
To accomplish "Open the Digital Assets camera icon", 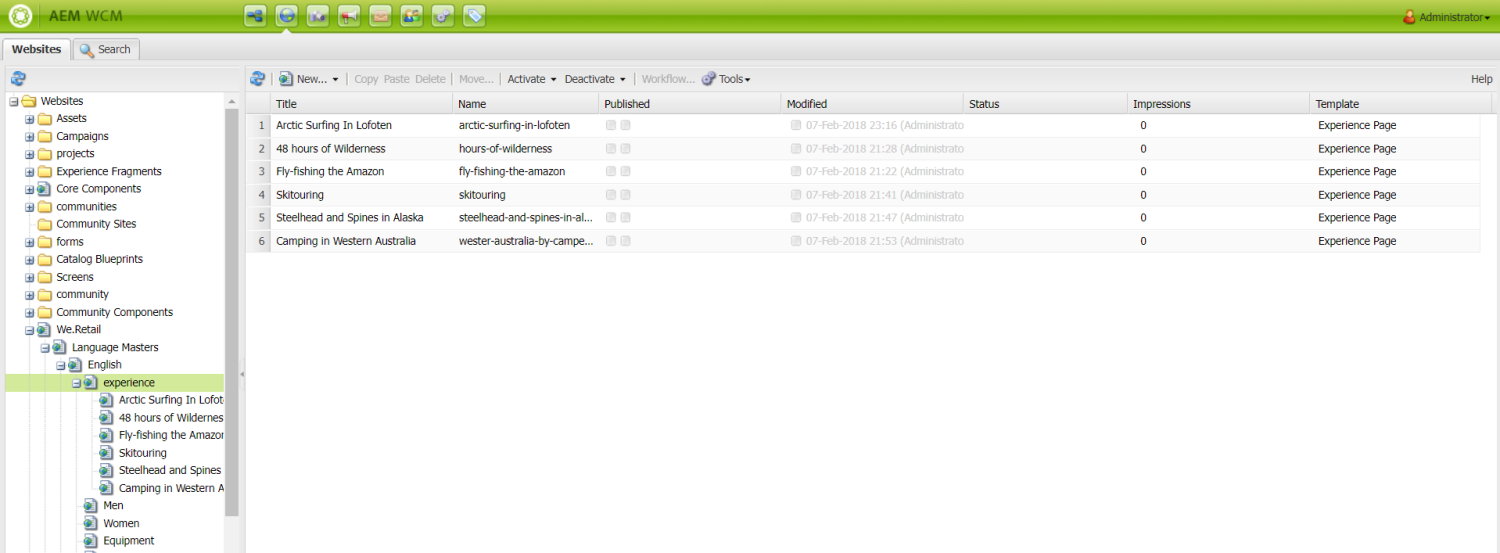I will 318,16.
